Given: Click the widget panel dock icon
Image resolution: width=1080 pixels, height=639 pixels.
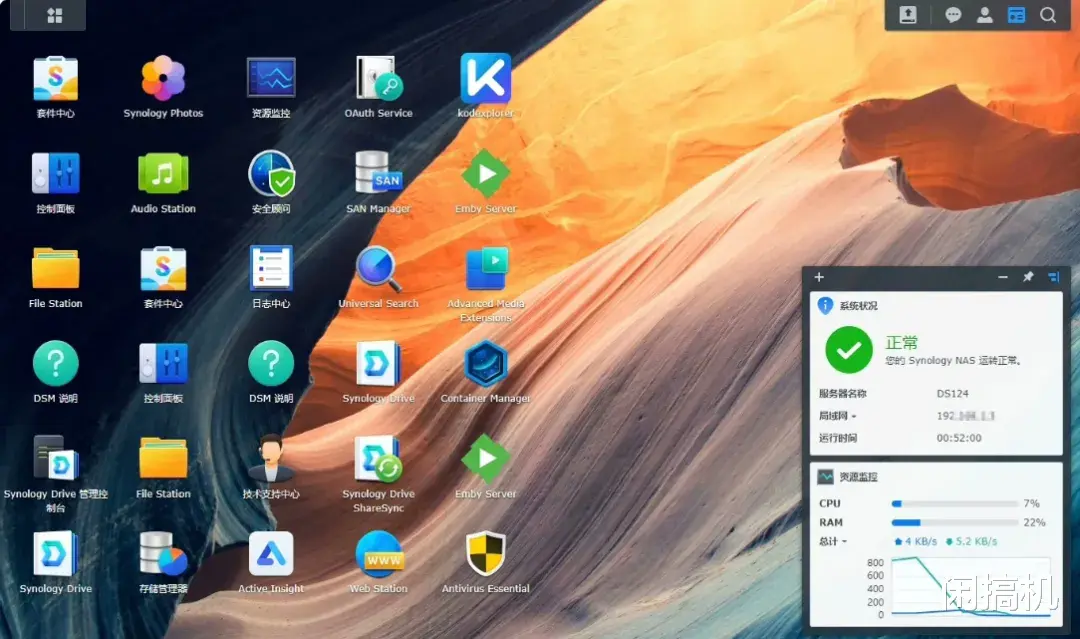Looking at the screenshot, I should pyautogui.click(x=1054, y=277).
